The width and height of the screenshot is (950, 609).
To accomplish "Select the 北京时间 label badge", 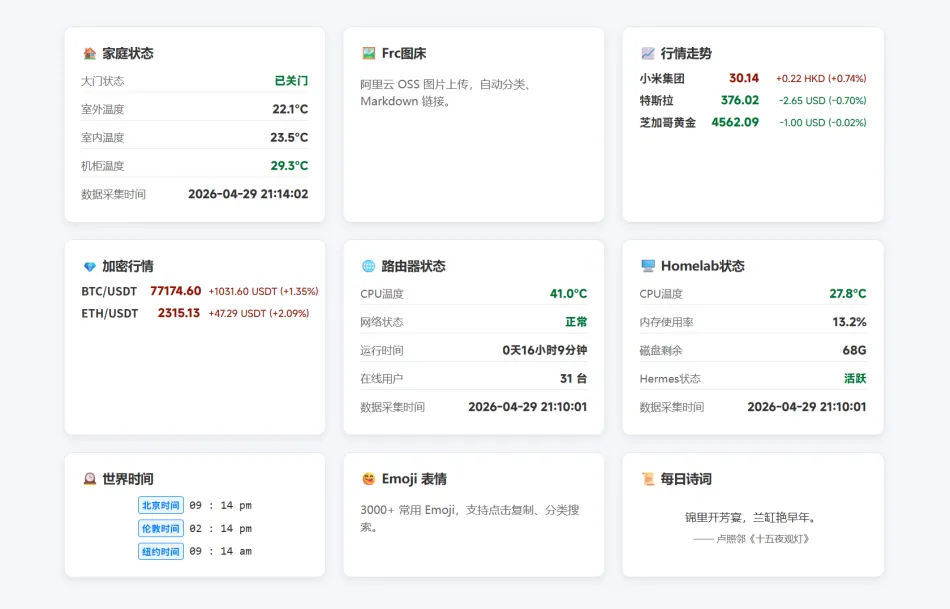I will (x=160, y=506).
